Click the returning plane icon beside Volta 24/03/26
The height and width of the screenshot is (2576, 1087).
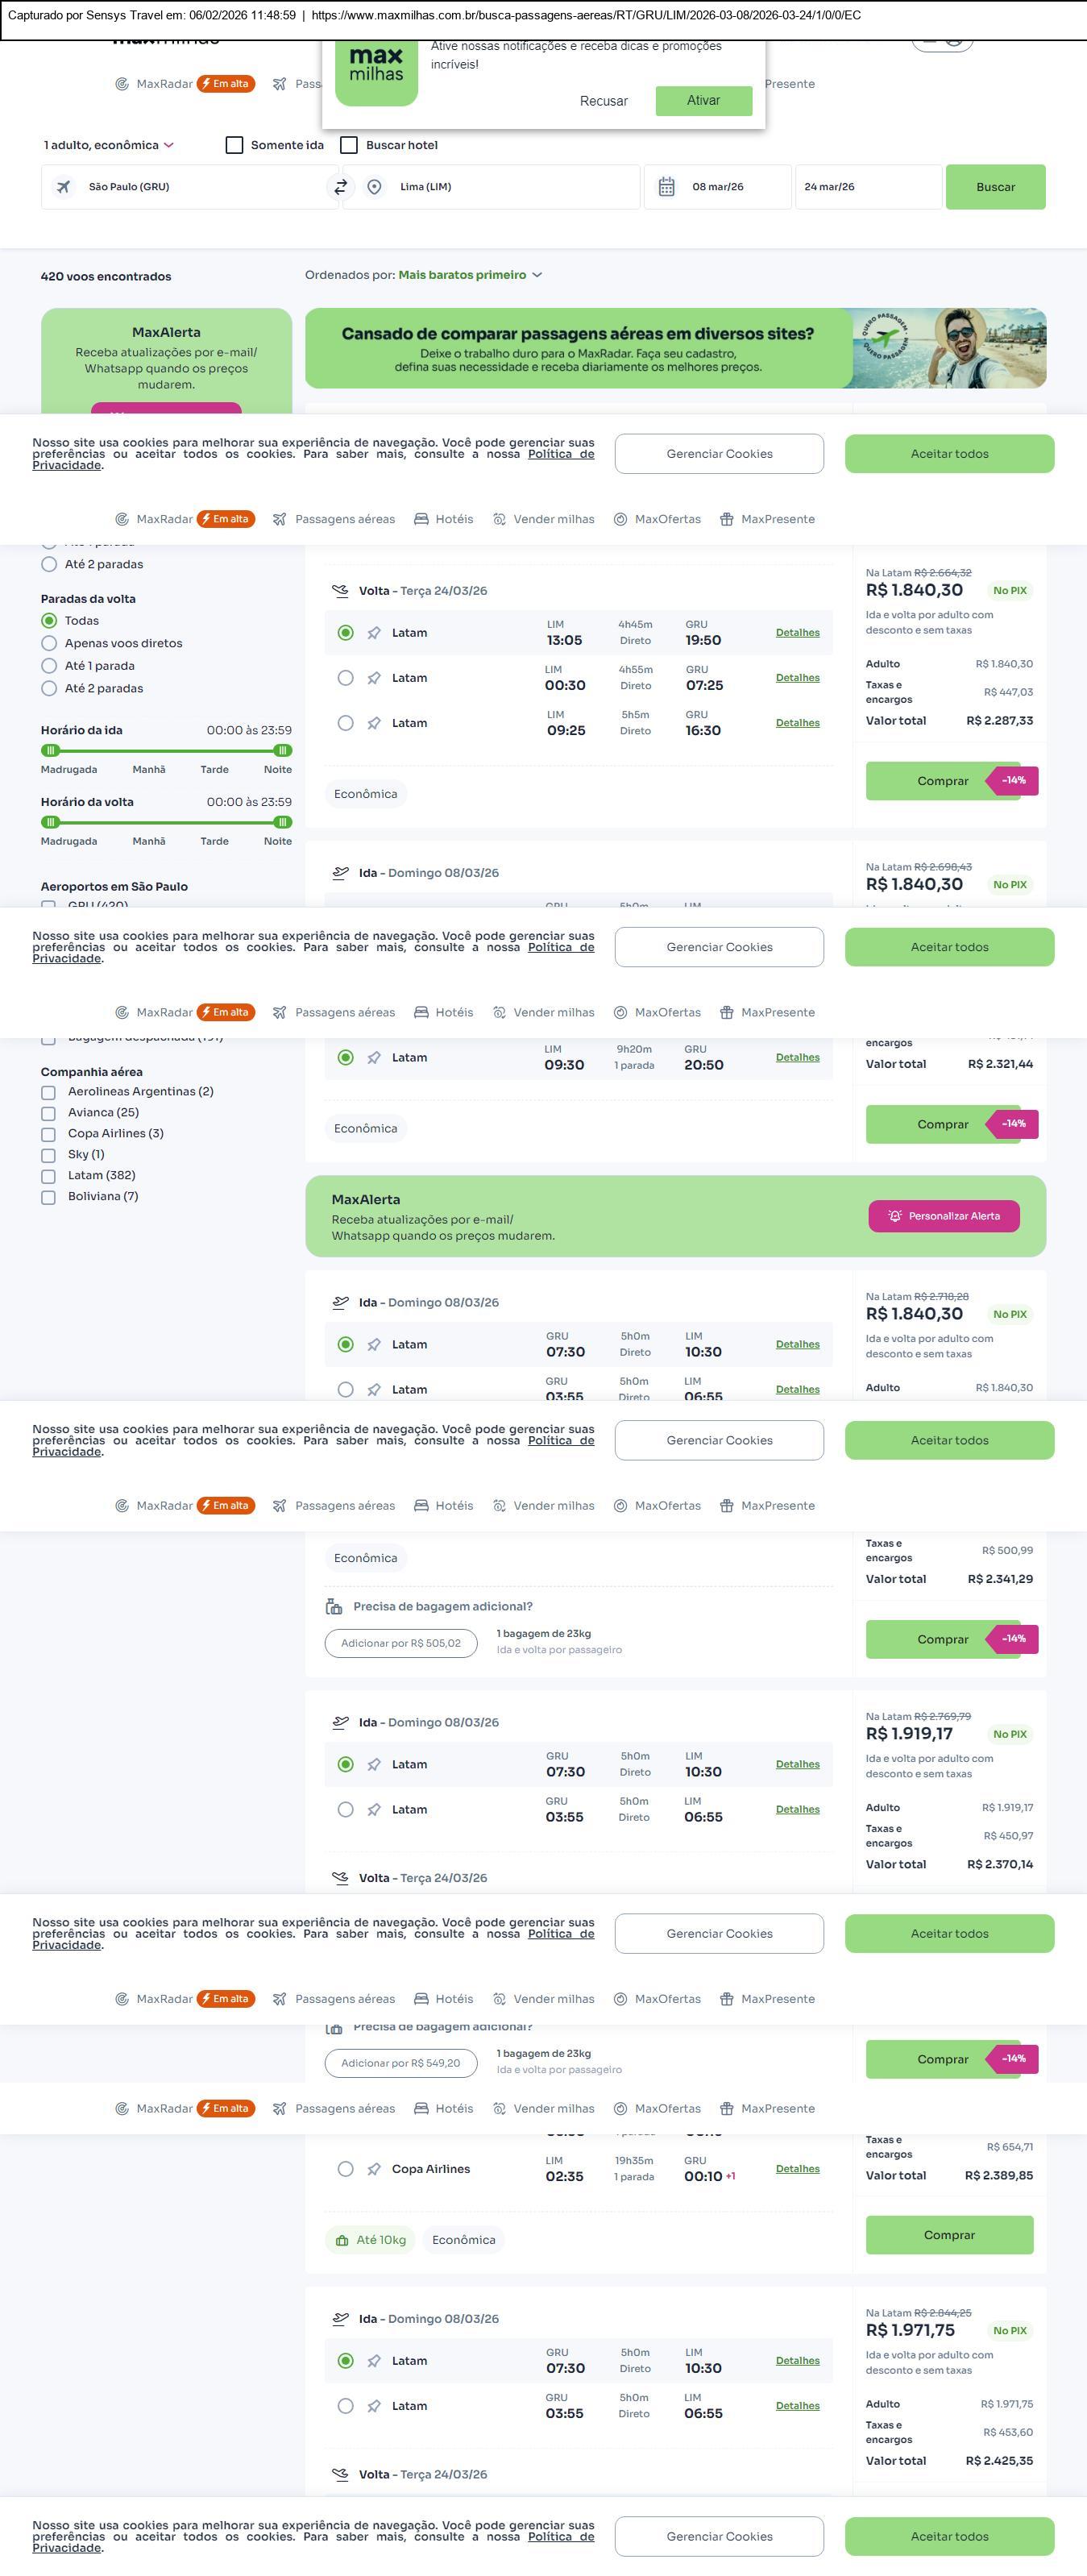[x=340, y=591]
